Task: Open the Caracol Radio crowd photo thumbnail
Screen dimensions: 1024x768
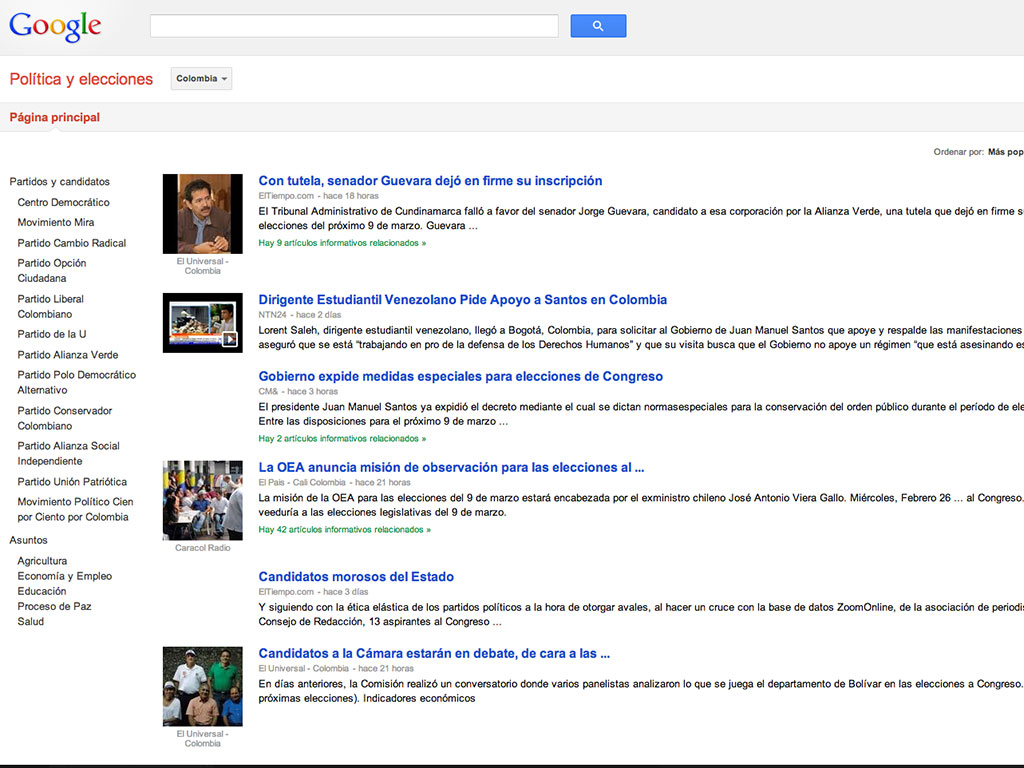Action: point(202,500)
